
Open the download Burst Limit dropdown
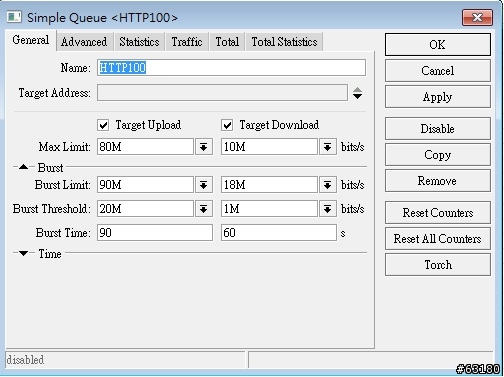click(328, 185)
